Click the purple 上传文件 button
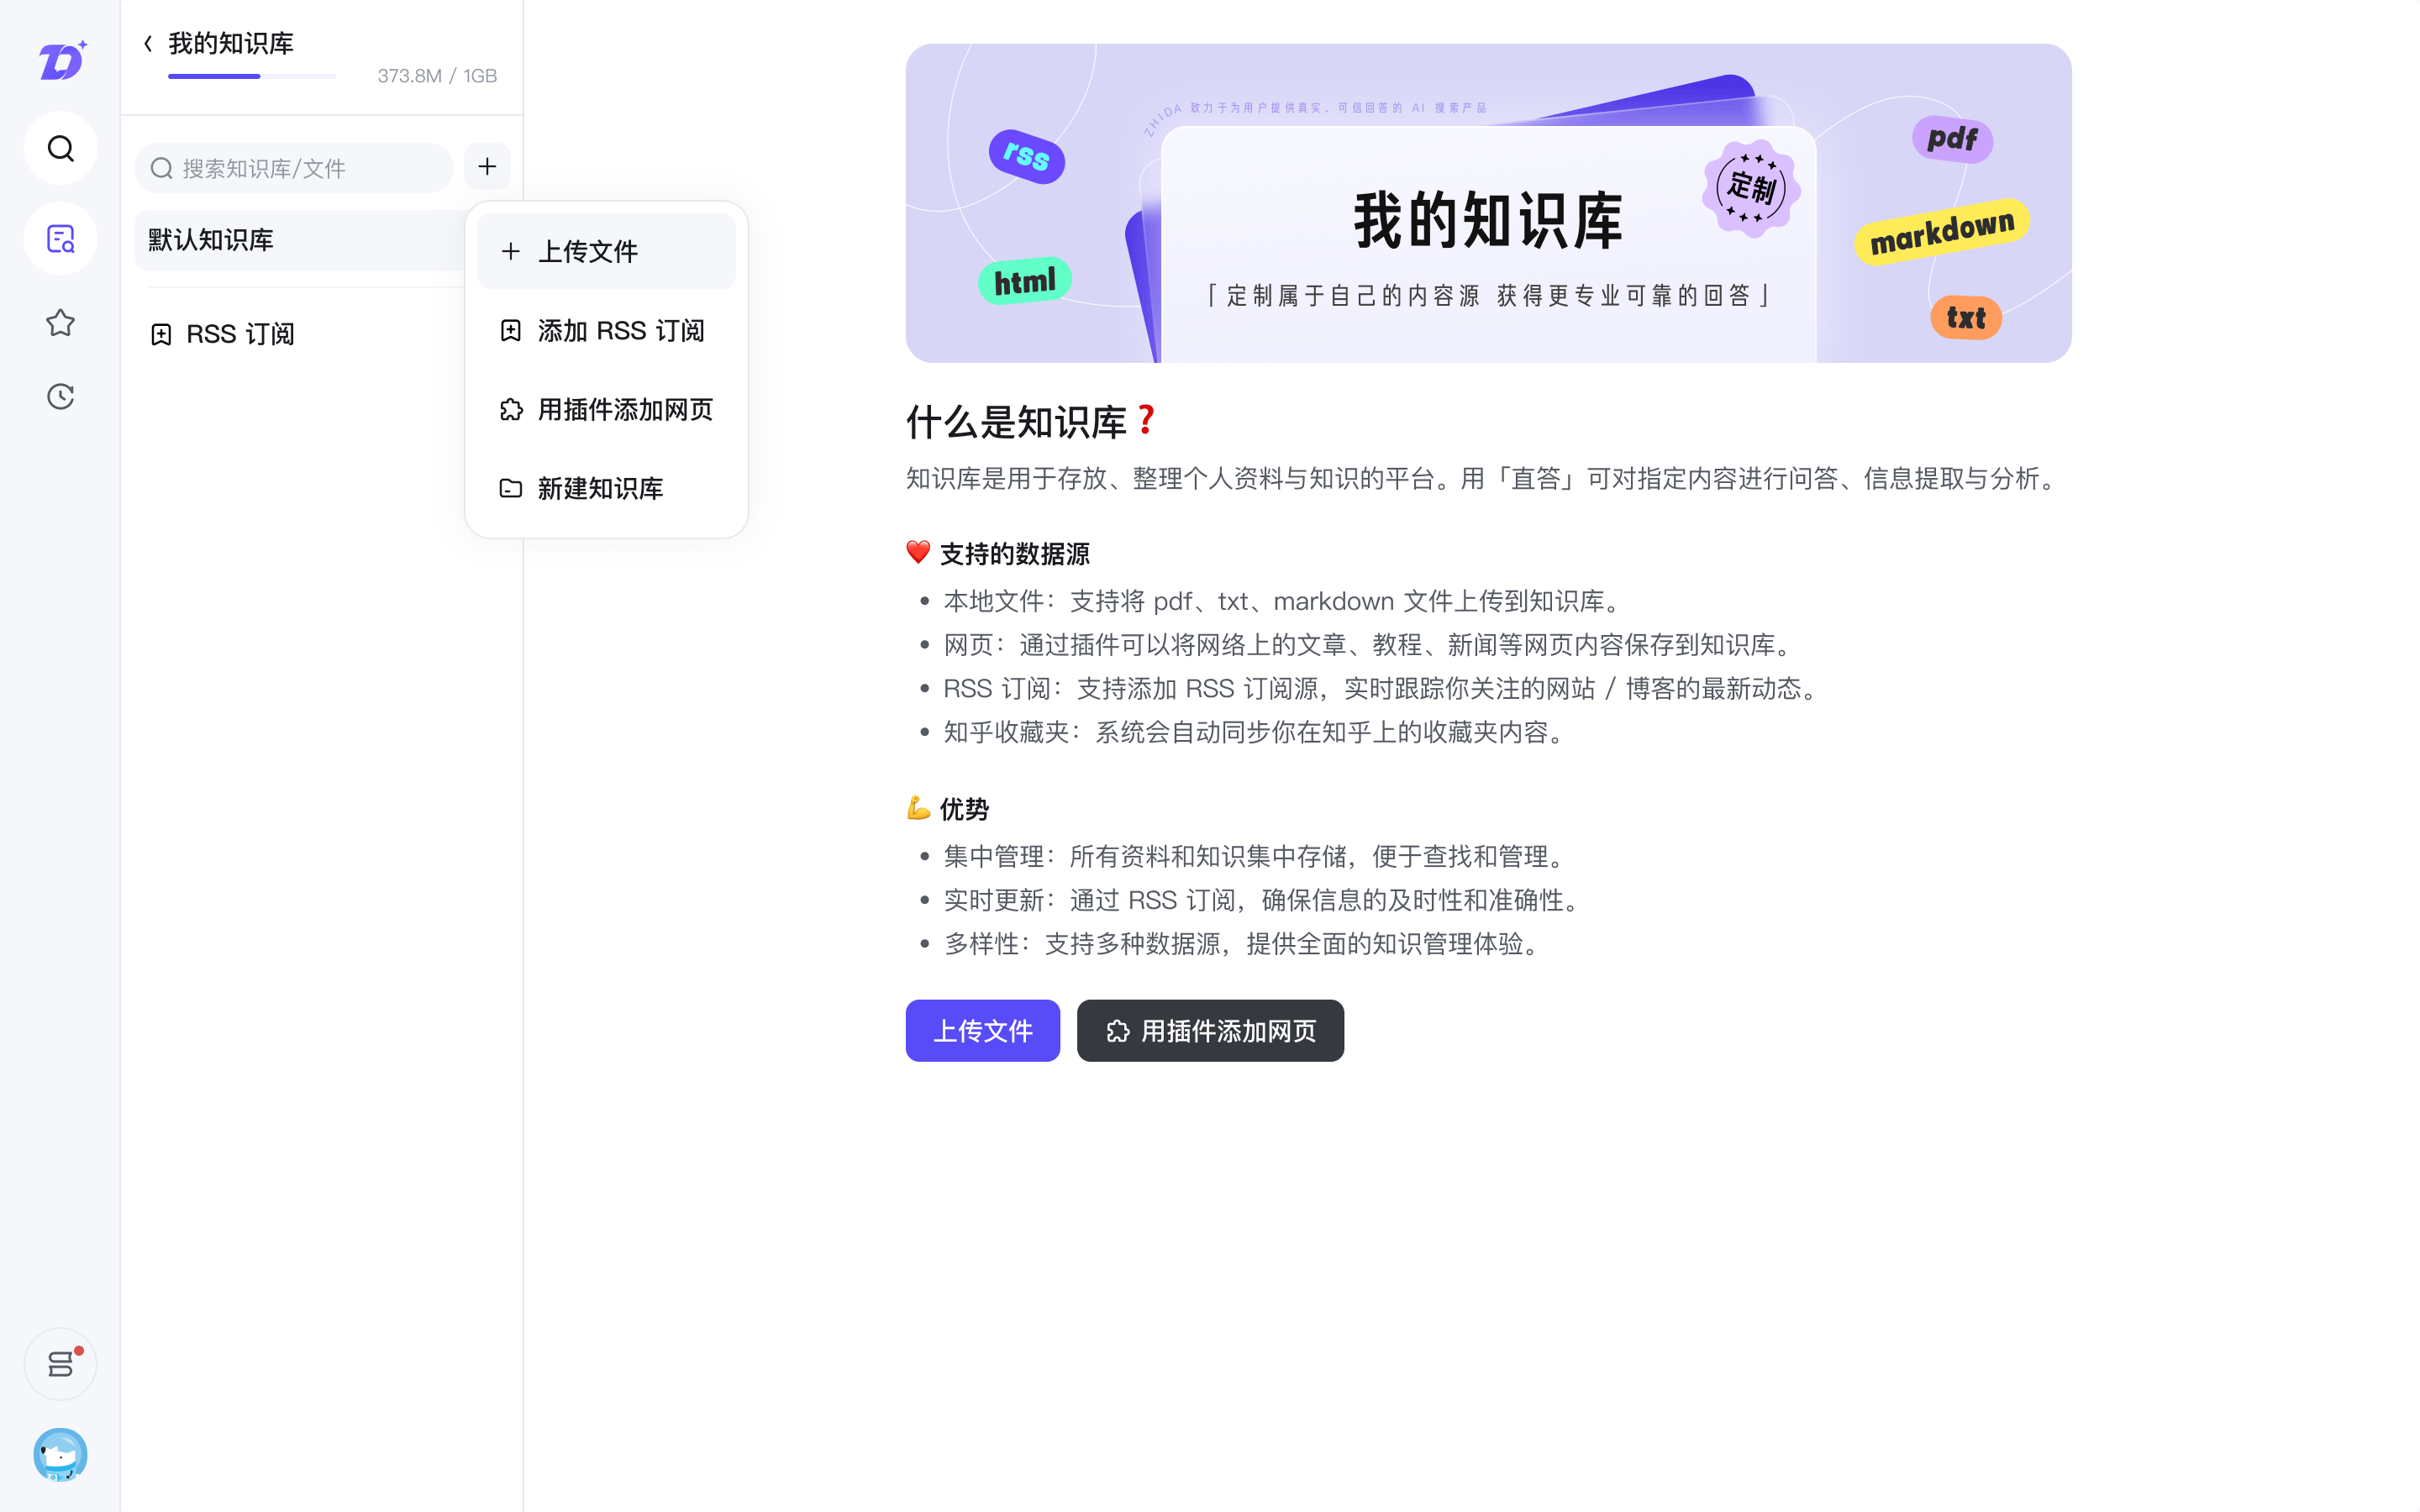This screenshot has width=2420, height=1512. click(x=982, y=1030)
